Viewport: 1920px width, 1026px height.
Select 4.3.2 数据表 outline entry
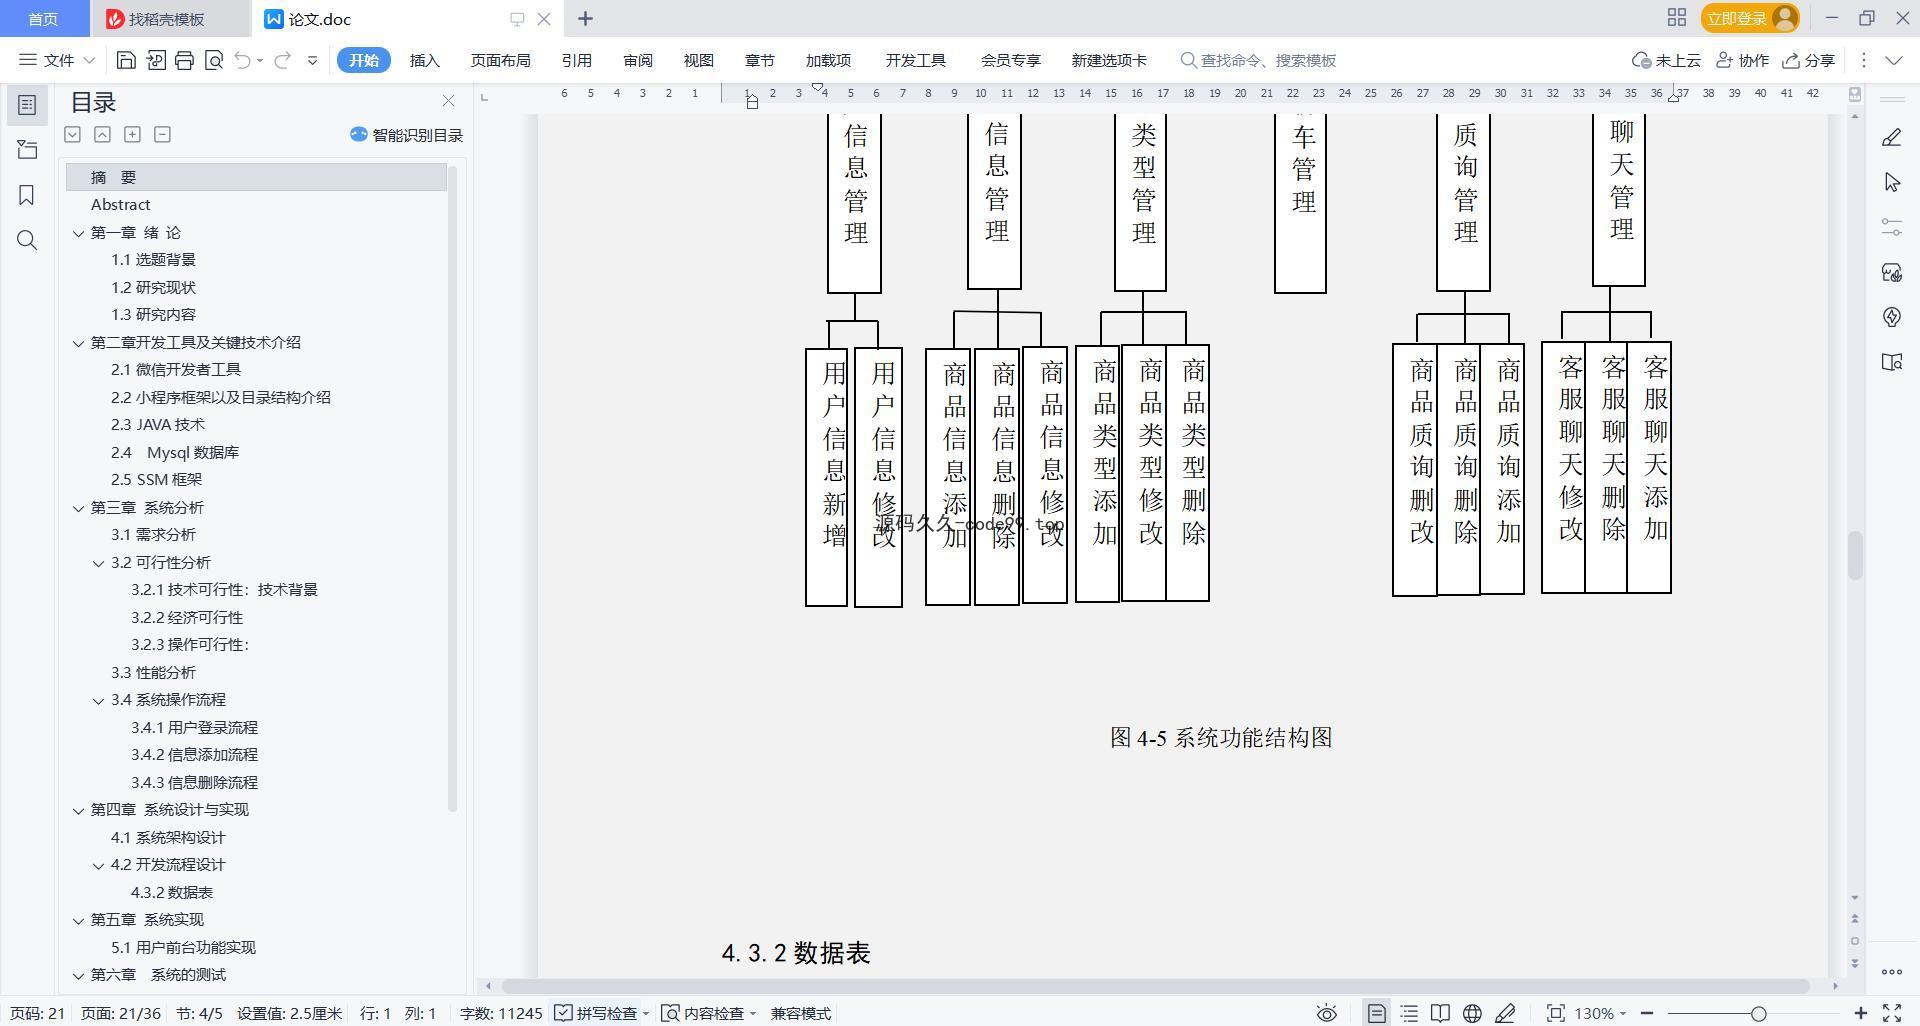click(172, 892)
